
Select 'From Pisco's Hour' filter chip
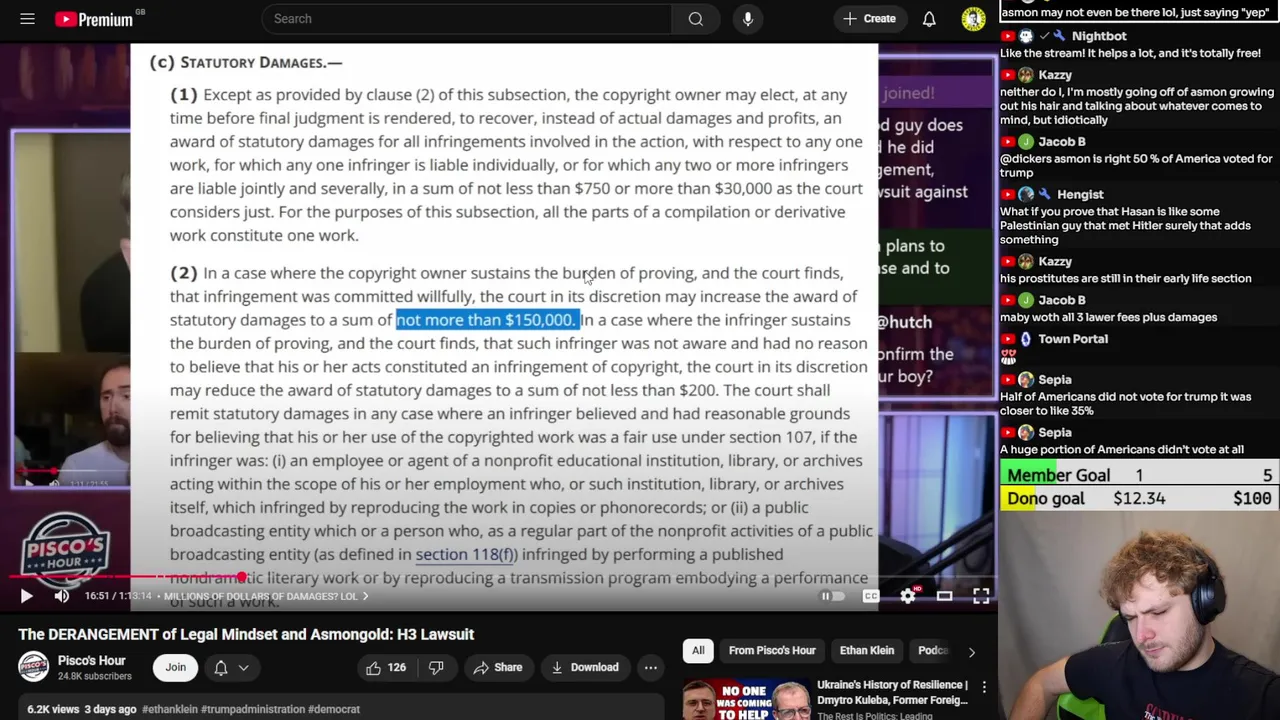pos(772,651)
